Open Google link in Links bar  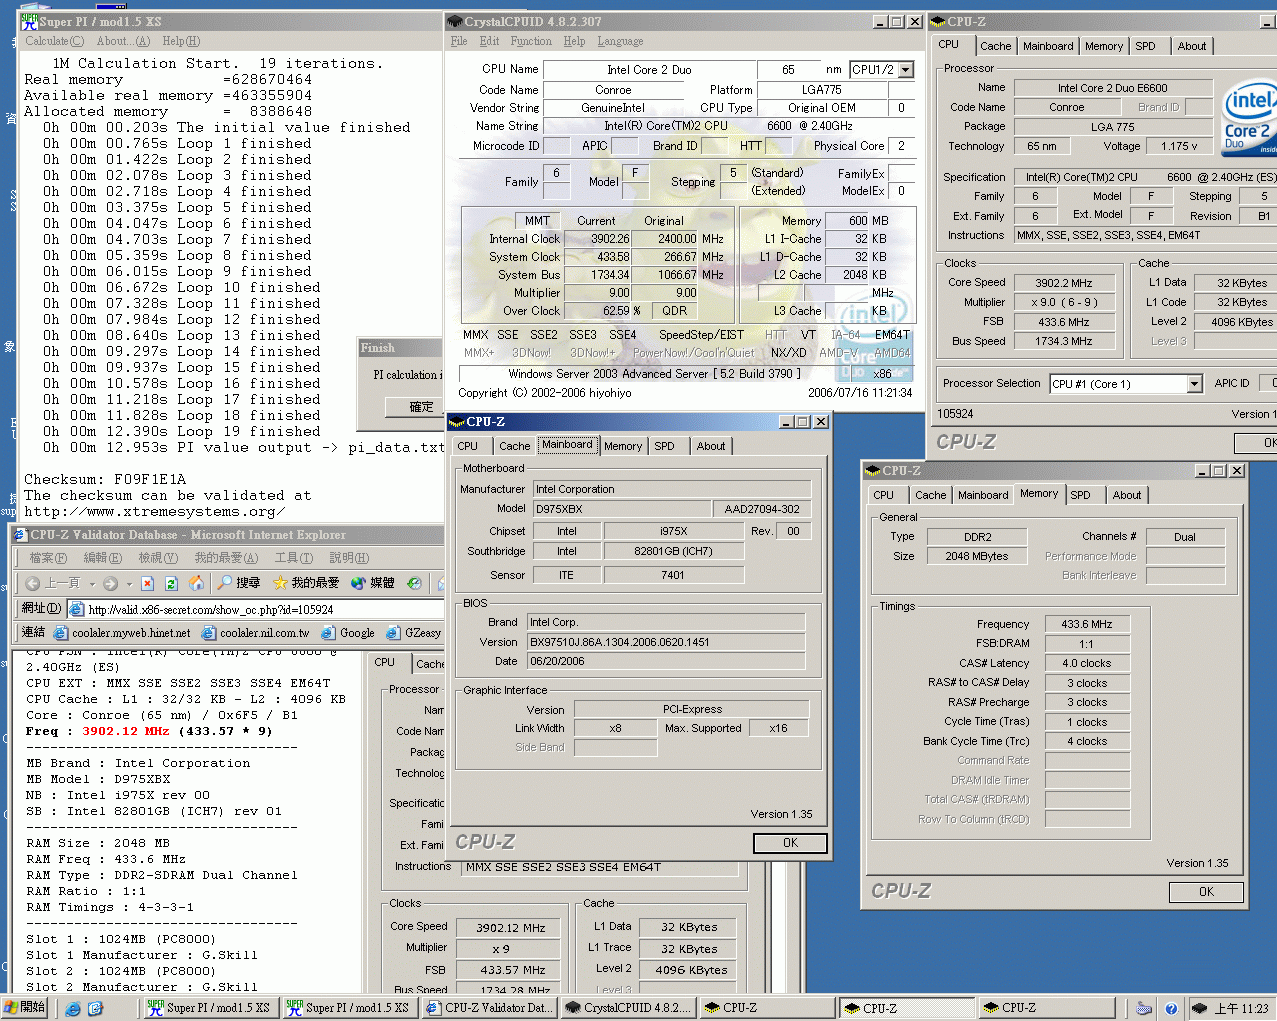point(348,633)
